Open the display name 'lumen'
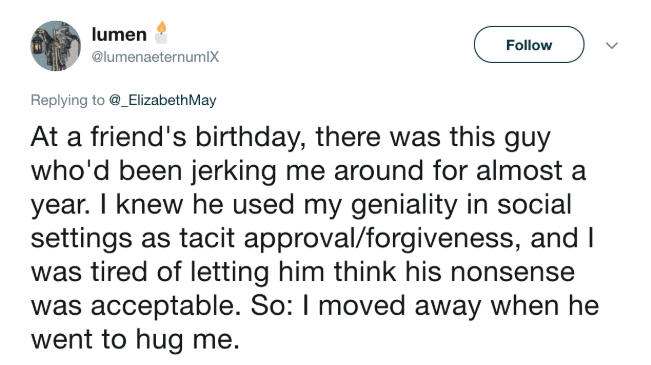 pyautogui.click(x=119, y=34)
